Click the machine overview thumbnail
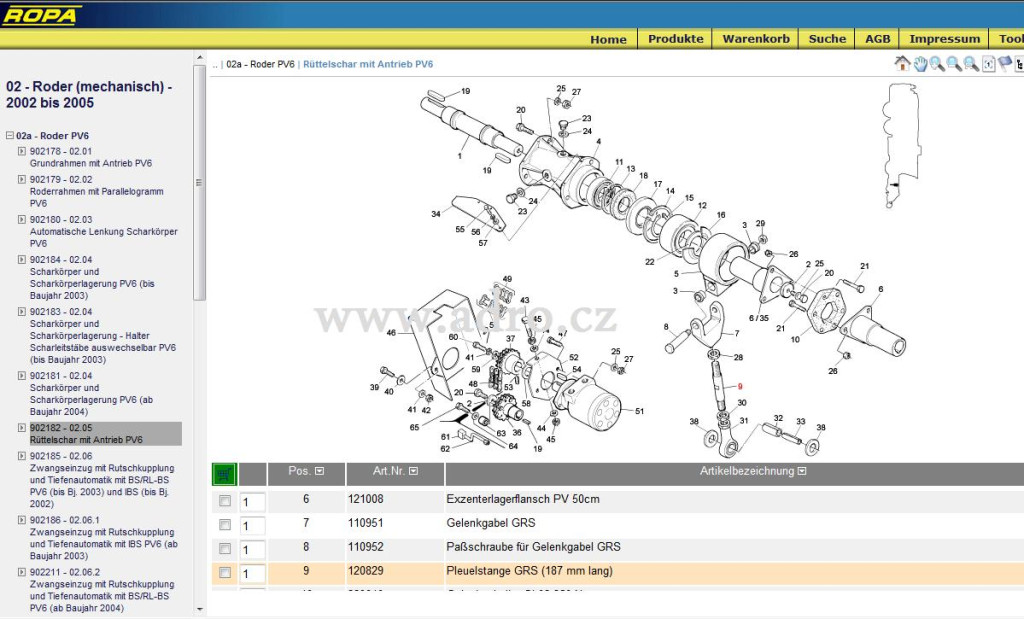Viewport: 1024px width, 619px height. pyautogui.click(x=901, y=145)
